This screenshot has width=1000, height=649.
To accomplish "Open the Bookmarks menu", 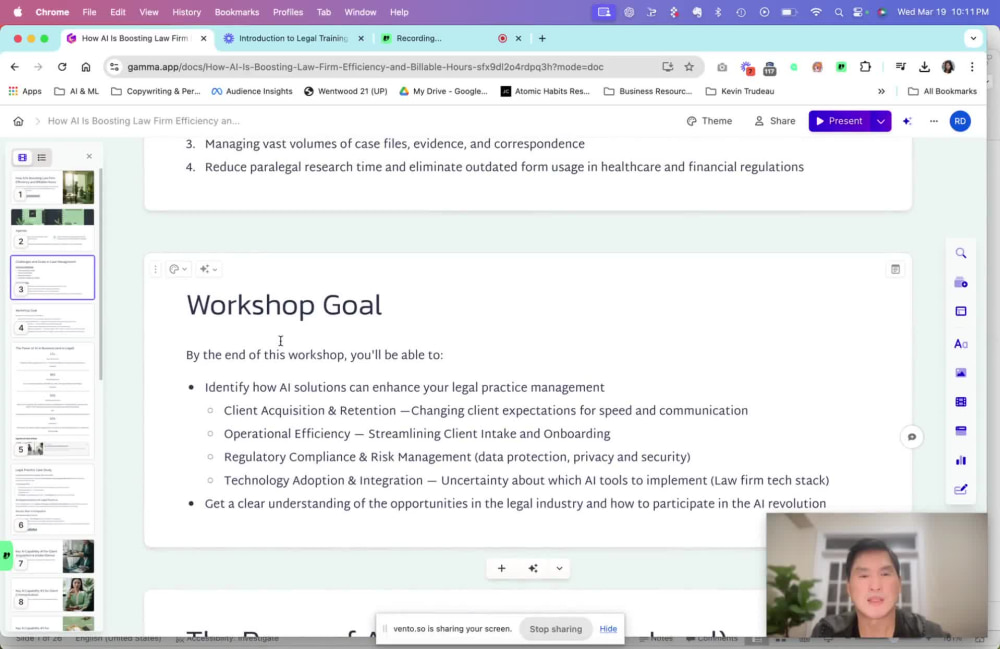I will click(237, 12).
